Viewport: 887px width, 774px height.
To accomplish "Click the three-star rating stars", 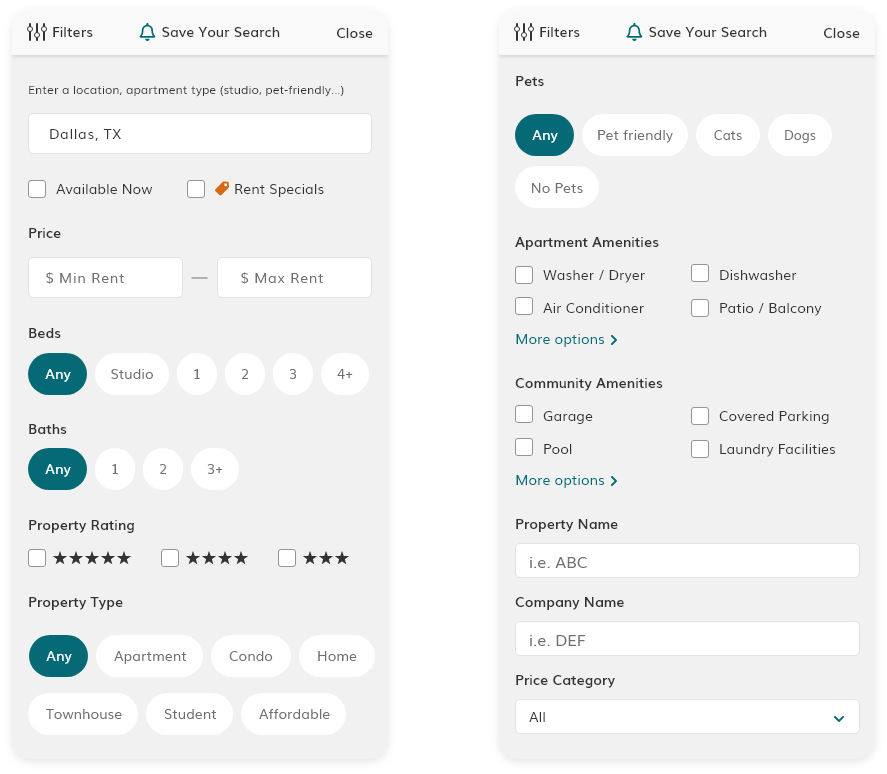I will coord(326,558).
